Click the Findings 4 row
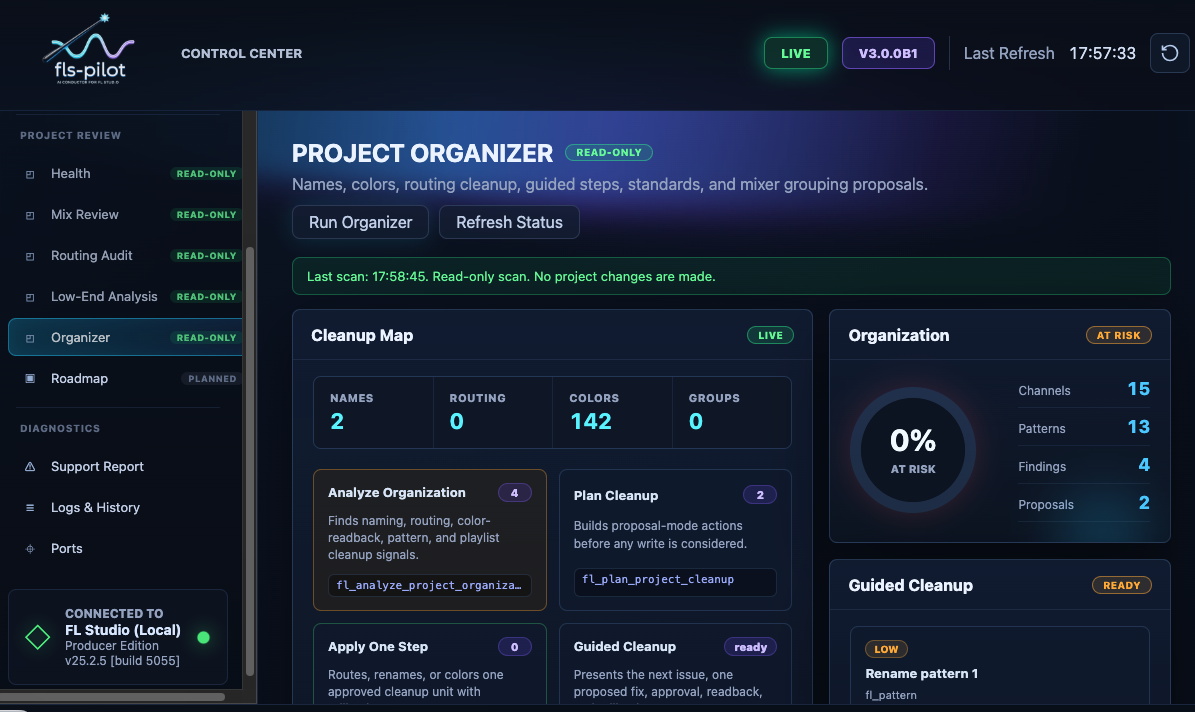The height and width of the screenshot is (712, 1195). click(x=1084, y=466)
